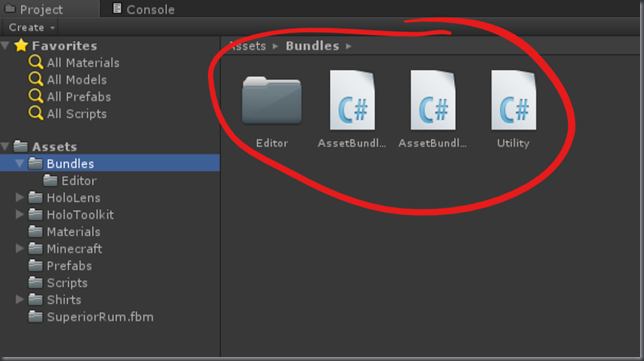Open the Create dropdown menu
This screenshot has width=644, height=361.
click(x=31, y=28)
